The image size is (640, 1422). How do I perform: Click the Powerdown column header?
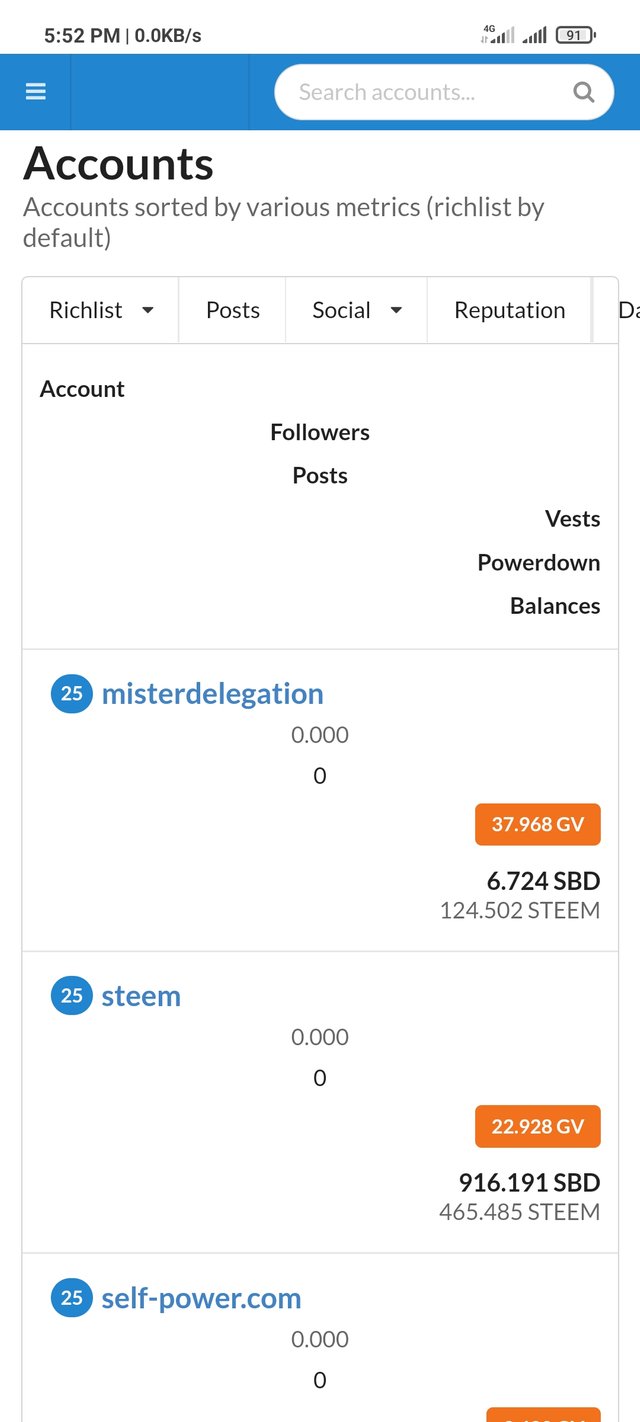click(x=539, y=562)
